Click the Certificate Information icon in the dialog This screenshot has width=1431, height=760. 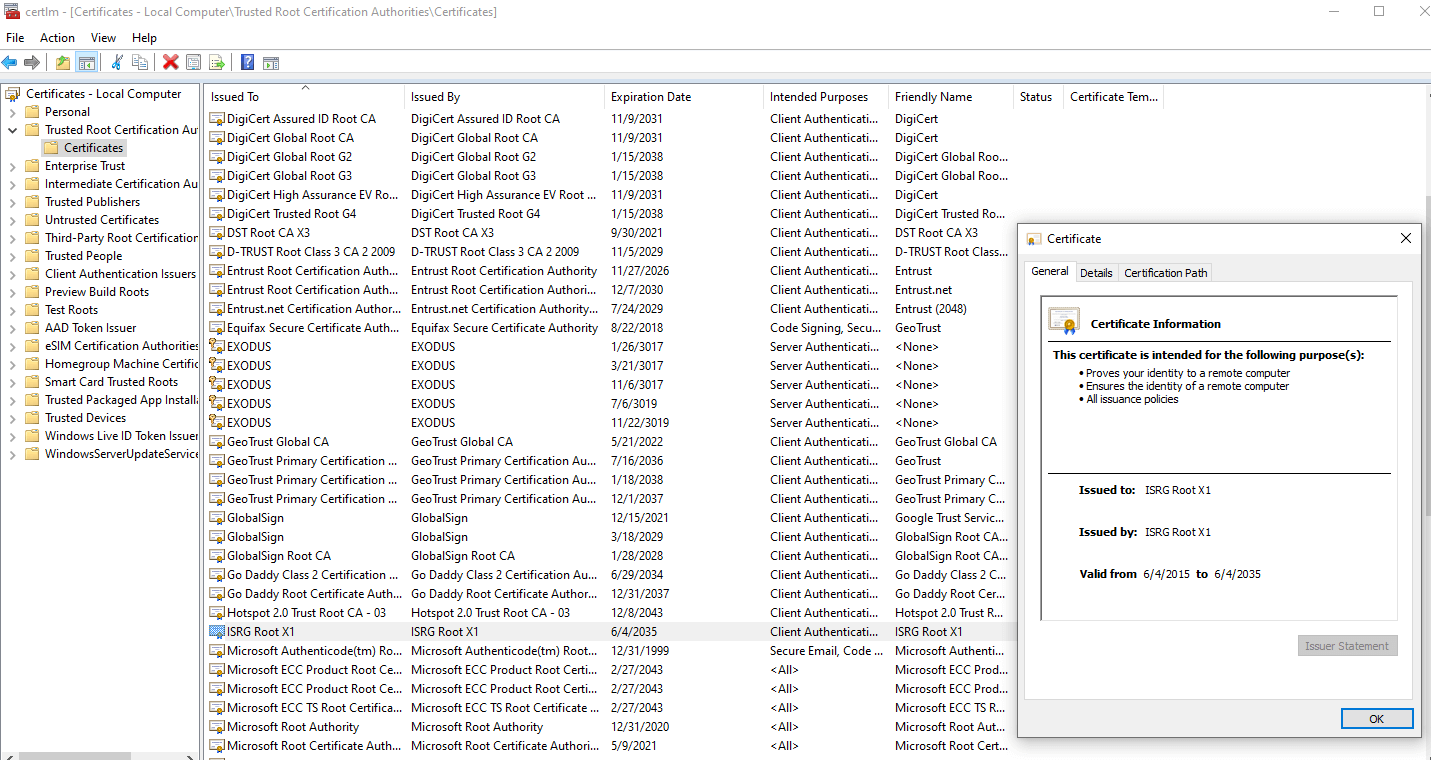tap(1063, 321)
